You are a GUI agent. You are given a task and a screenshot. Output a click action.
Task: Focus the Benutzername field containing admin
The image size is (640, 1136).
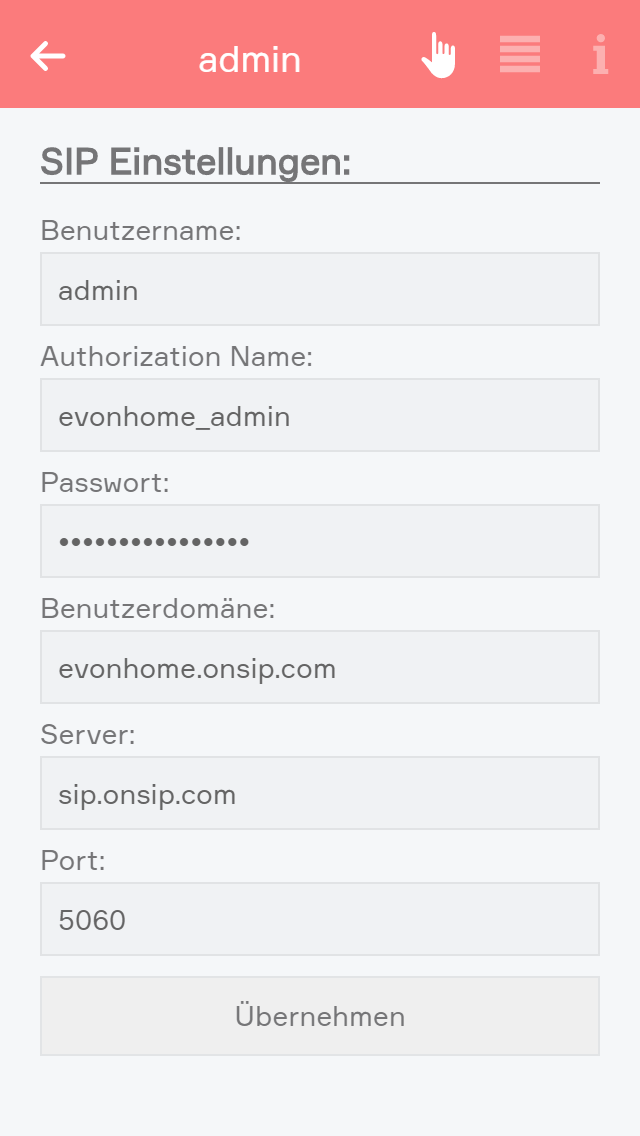pos(320,289)
